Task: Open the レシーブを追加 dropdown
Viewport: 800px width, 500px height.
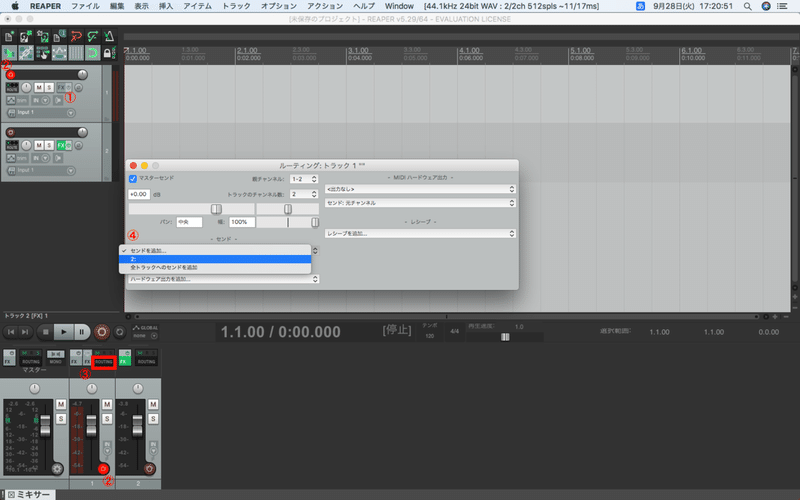Action: tap(420, 234)
